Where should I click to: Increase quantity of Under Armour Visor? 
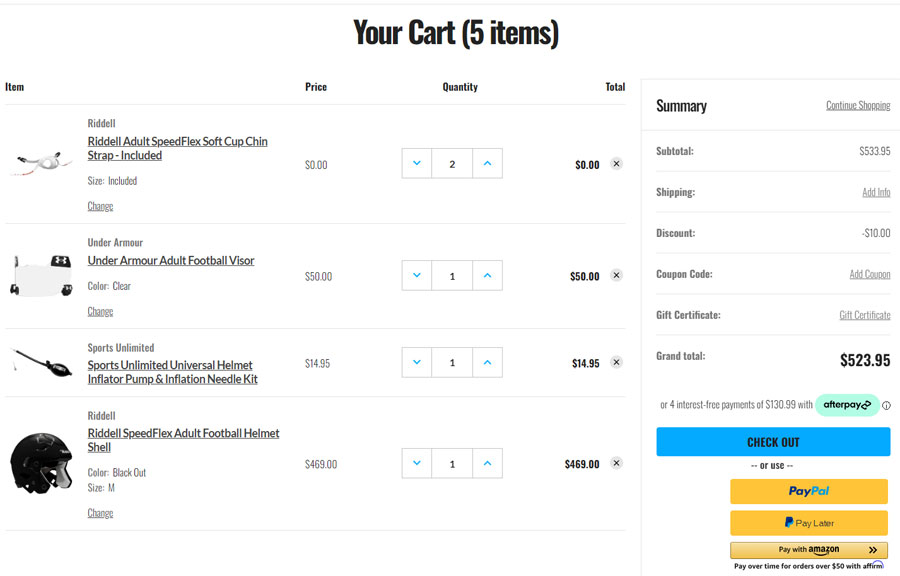tap(487, 275)
